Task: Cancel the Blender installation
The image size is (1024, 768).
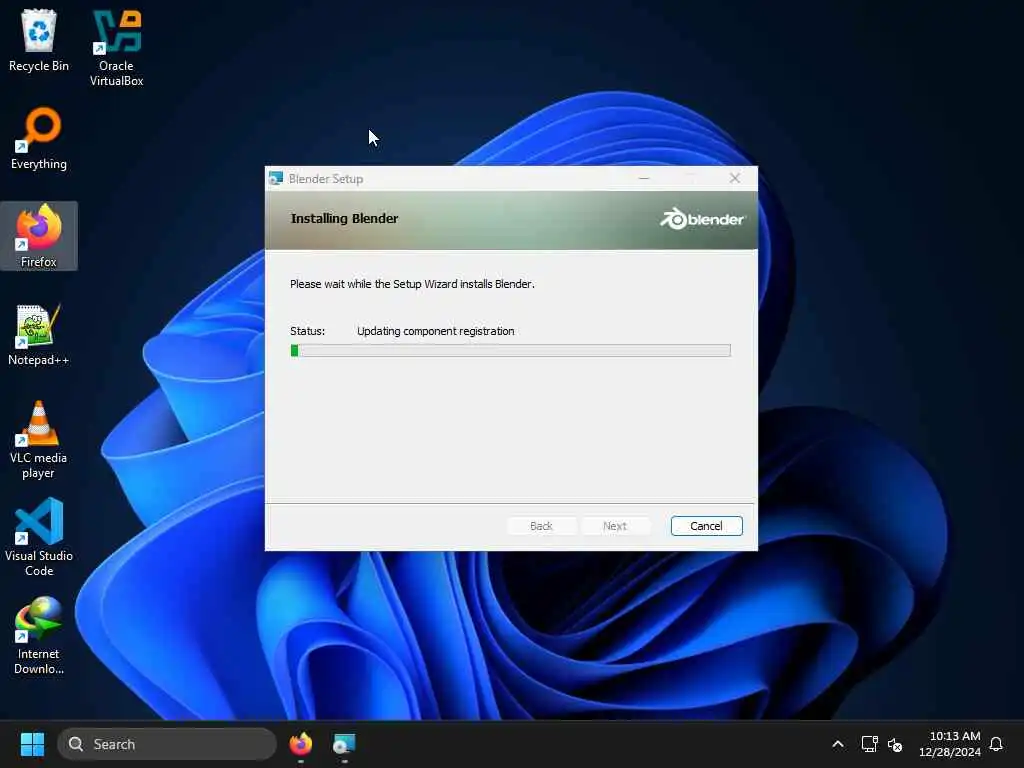Action: coord(707,526)
